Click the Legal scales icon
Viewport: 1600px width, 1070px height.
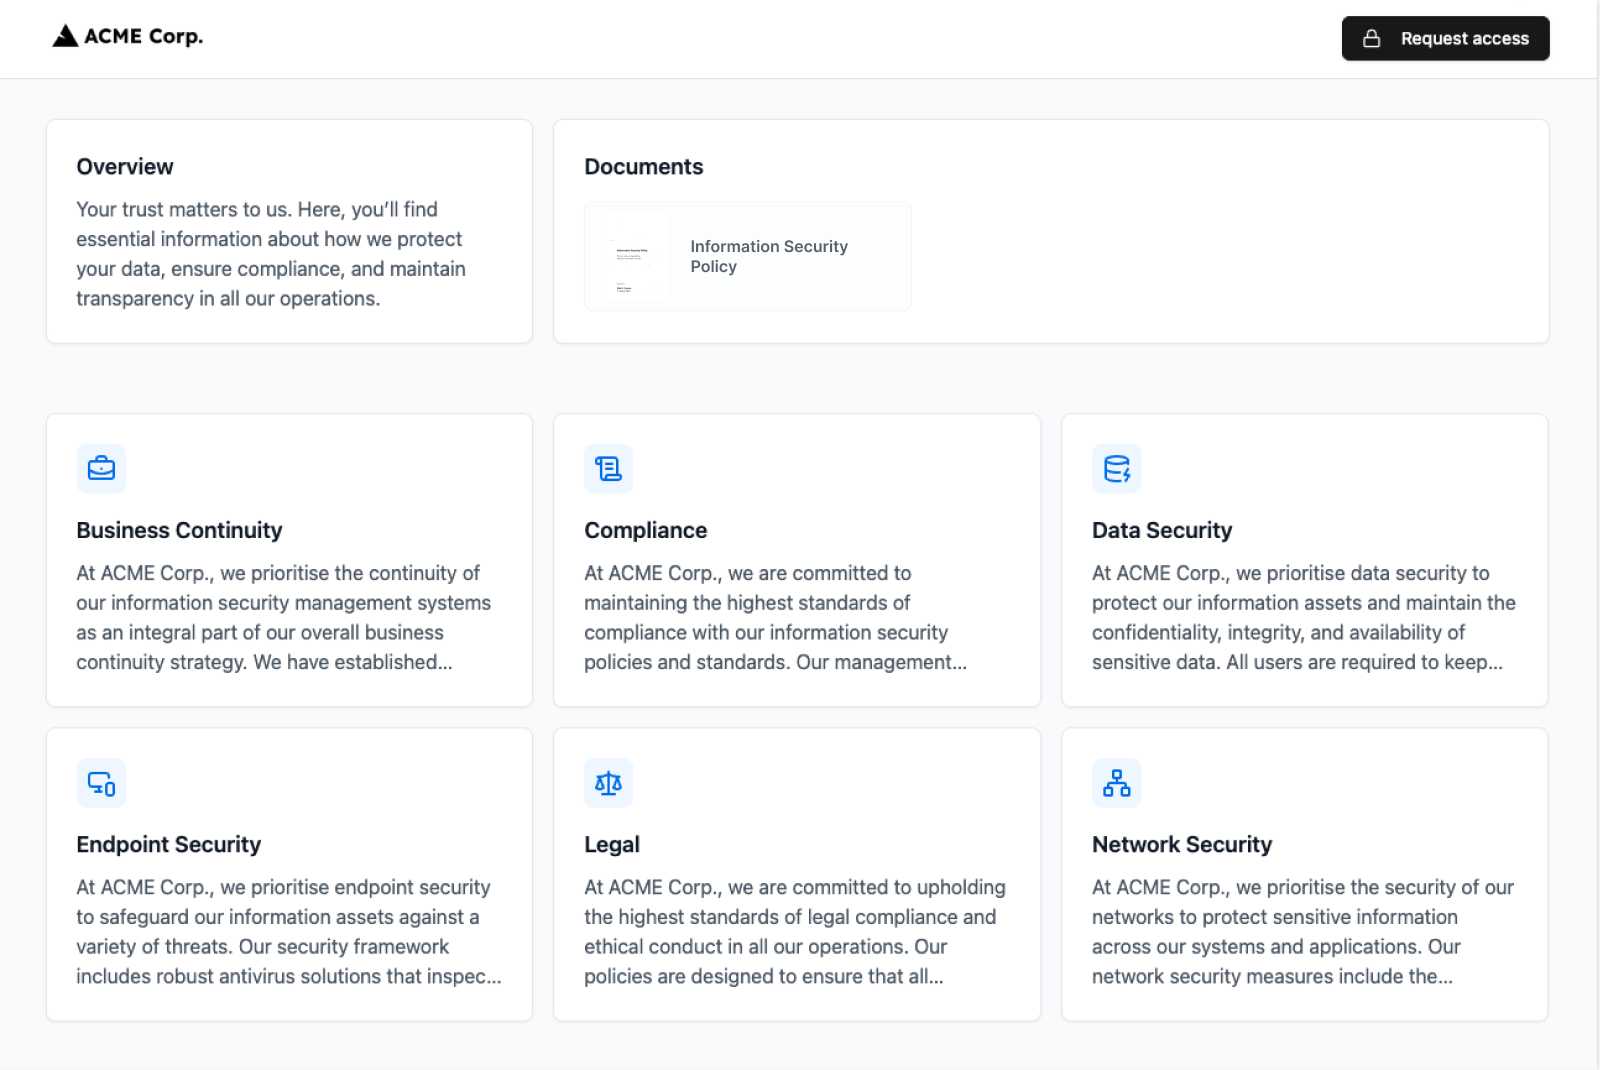pyautogui.click(x=608, y=783)
